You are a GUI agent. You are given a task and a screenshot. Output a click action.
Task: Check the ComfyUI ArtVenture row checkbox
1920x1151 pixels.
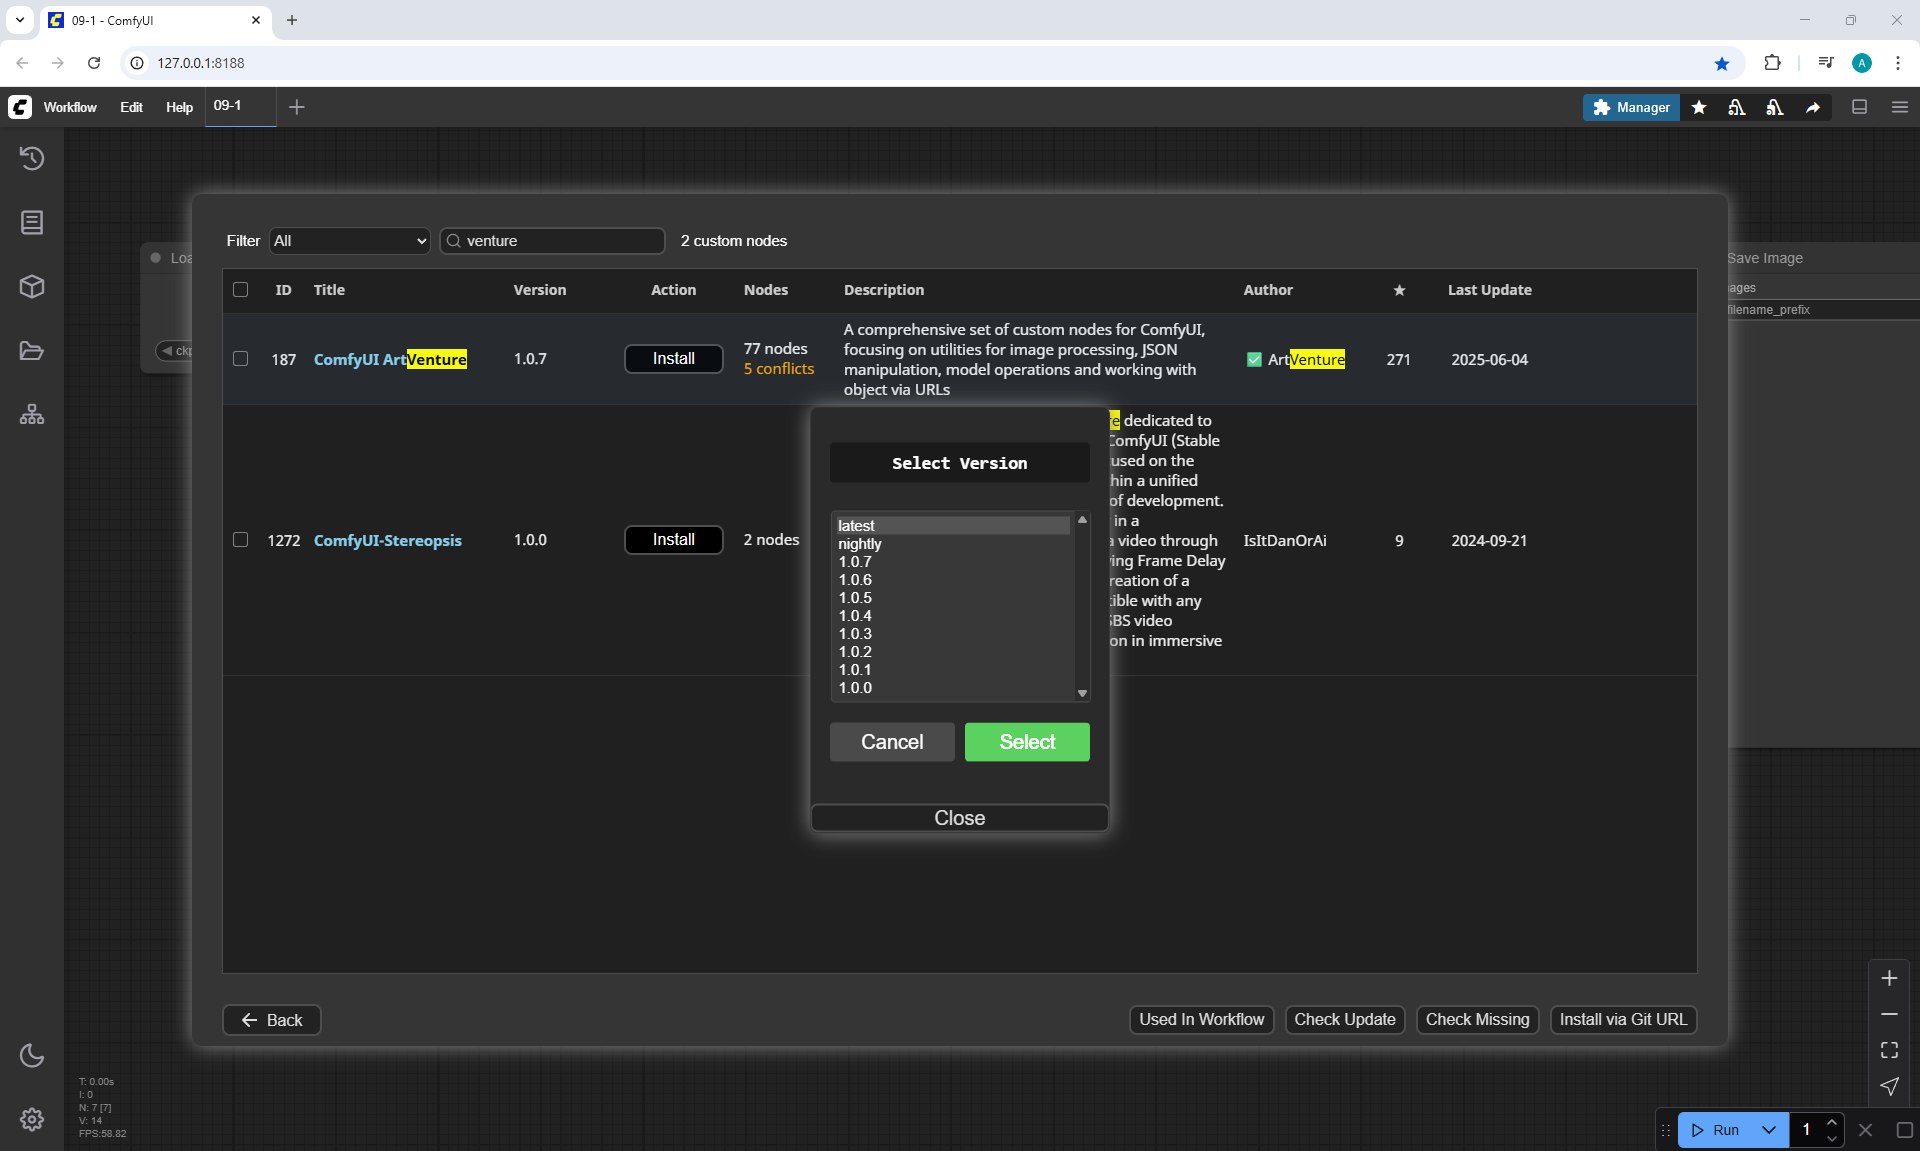click(240, 359)
